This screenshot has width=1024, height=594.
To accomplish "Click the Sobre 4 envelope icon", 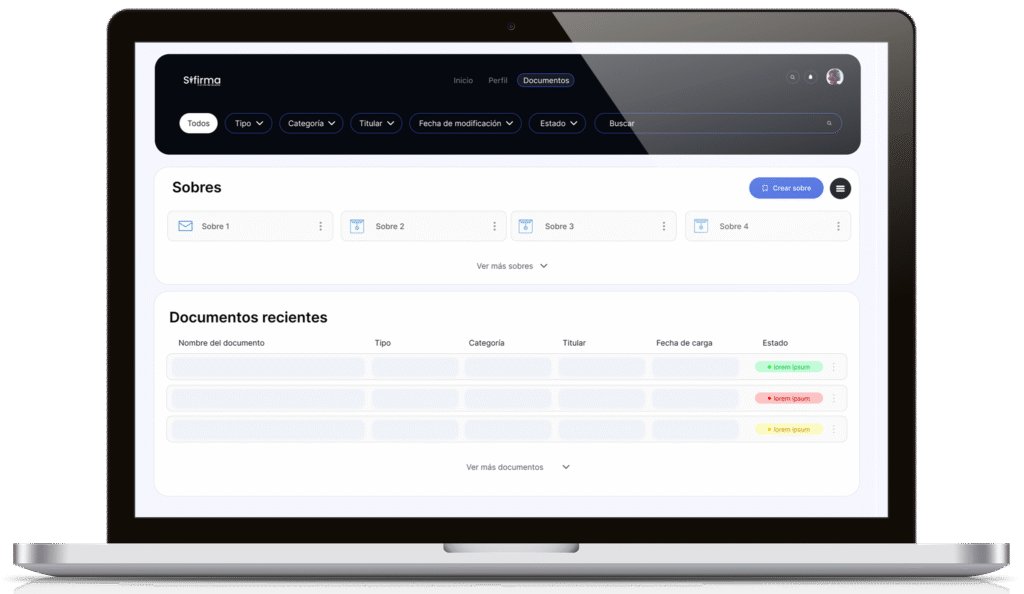I will pos(701,226).
